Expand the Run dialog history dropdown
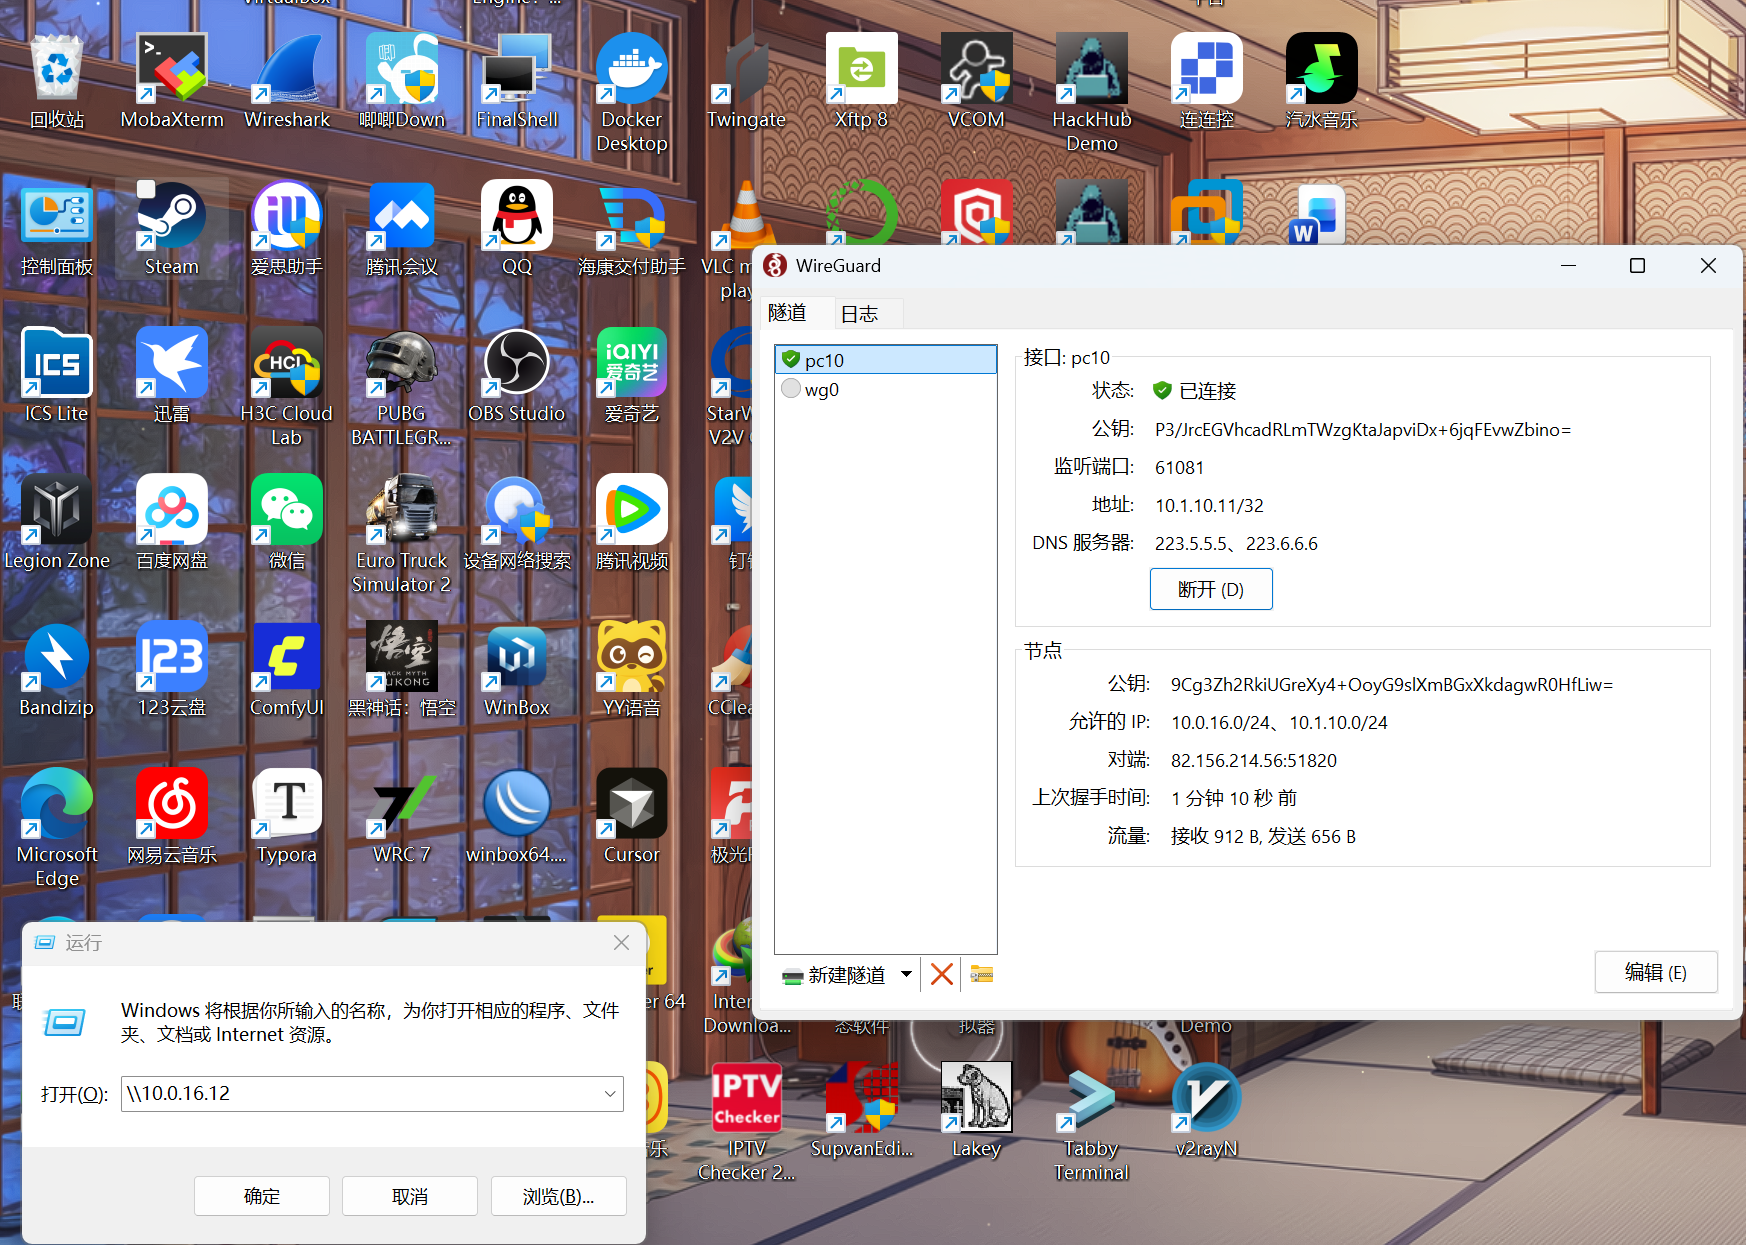The height and width of the screenshot is (1245, 1746). [609, 1094]
